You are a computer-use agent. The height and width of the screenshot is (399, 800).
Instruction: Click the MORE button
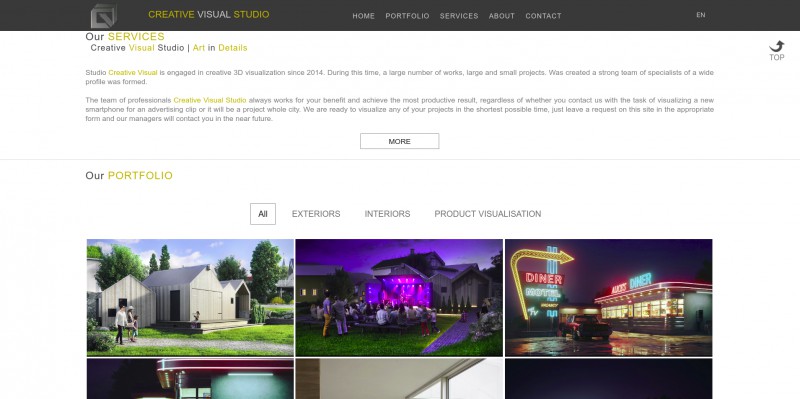tap(399, 141)
